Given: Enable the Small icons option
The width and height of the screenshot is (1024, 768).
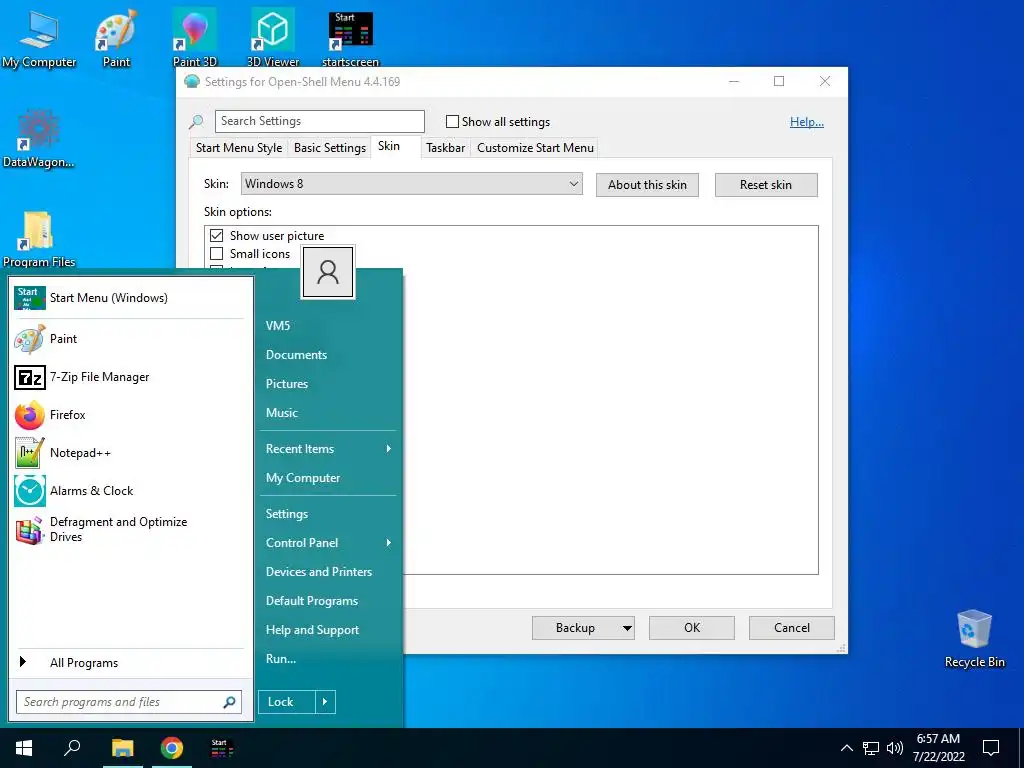Looking at the screenshot, I should (217, 253).
